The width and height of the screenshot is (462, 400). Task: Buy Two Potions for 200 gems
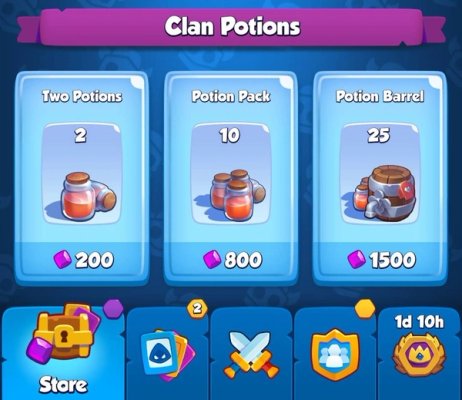(83, 260)
